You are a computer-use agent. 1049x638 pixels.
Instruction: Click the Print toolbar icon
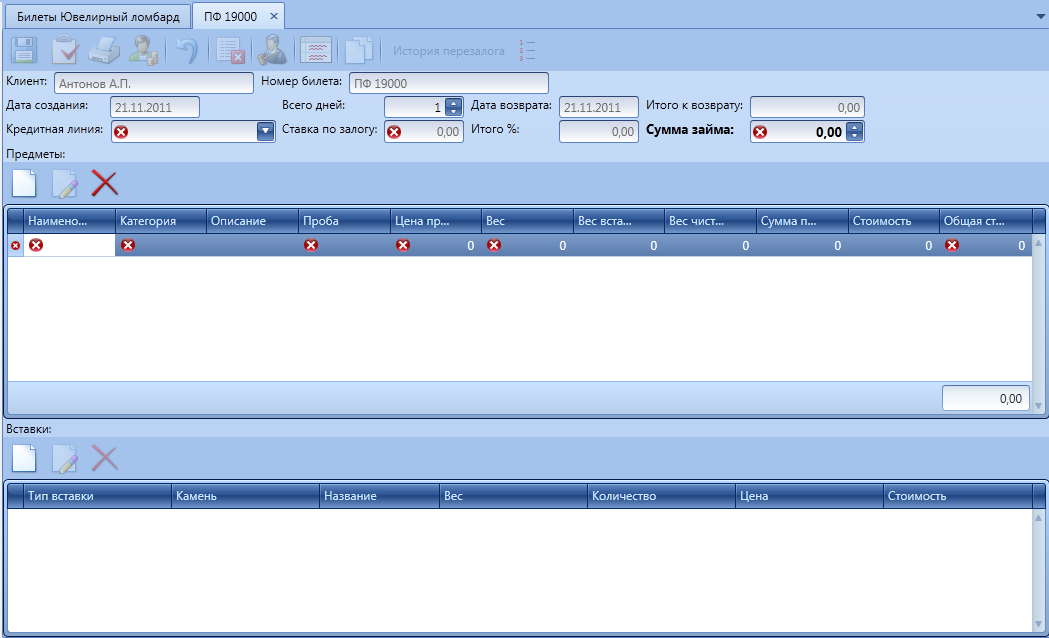point(105,50)
